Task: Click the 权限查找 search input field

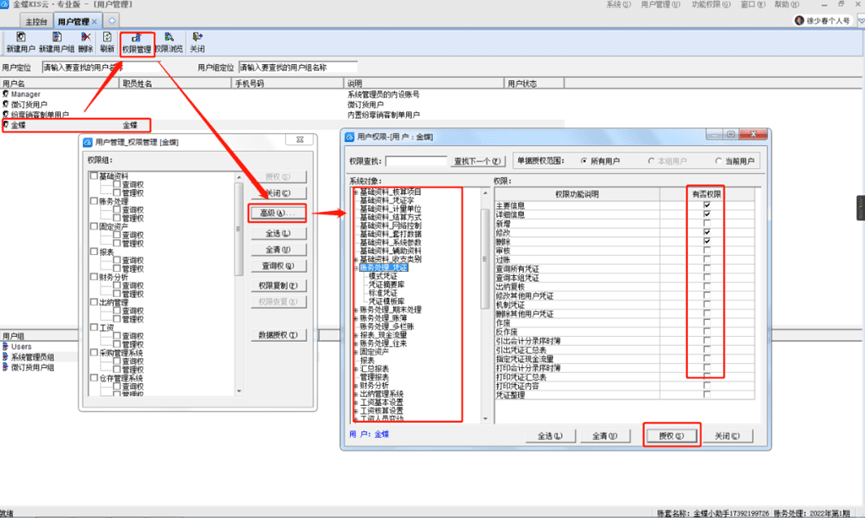Action: 414,161
